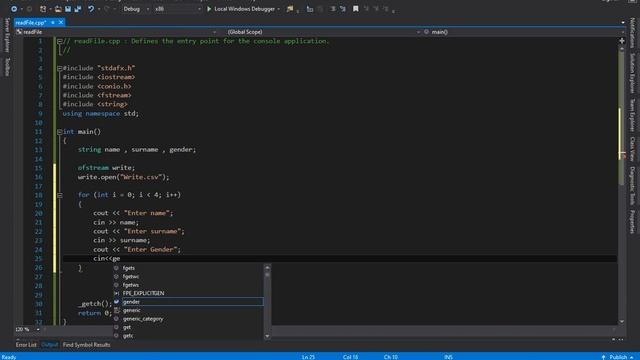The height and width of the screenshot is (360, 640).
Task: Click the "Write.csv" string on line 16
Action: pyautogui.click(x=141, y=177)
